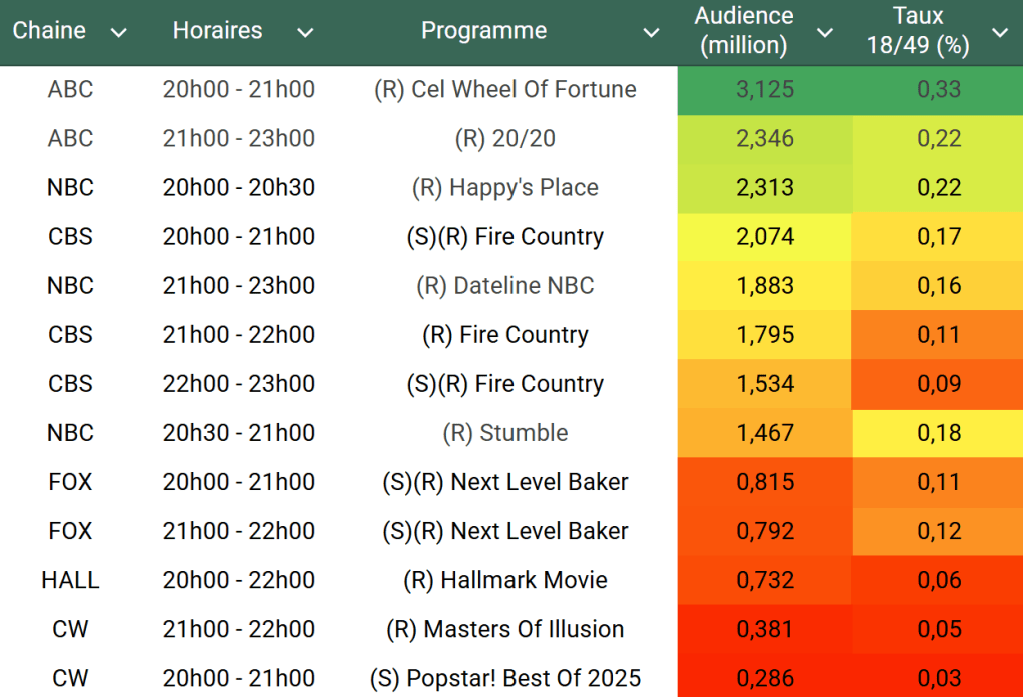Image resolution: width=1023 pixels, height=697 pixels.
Task: Select the Happy's Place program row
Action: coord(505,188)
